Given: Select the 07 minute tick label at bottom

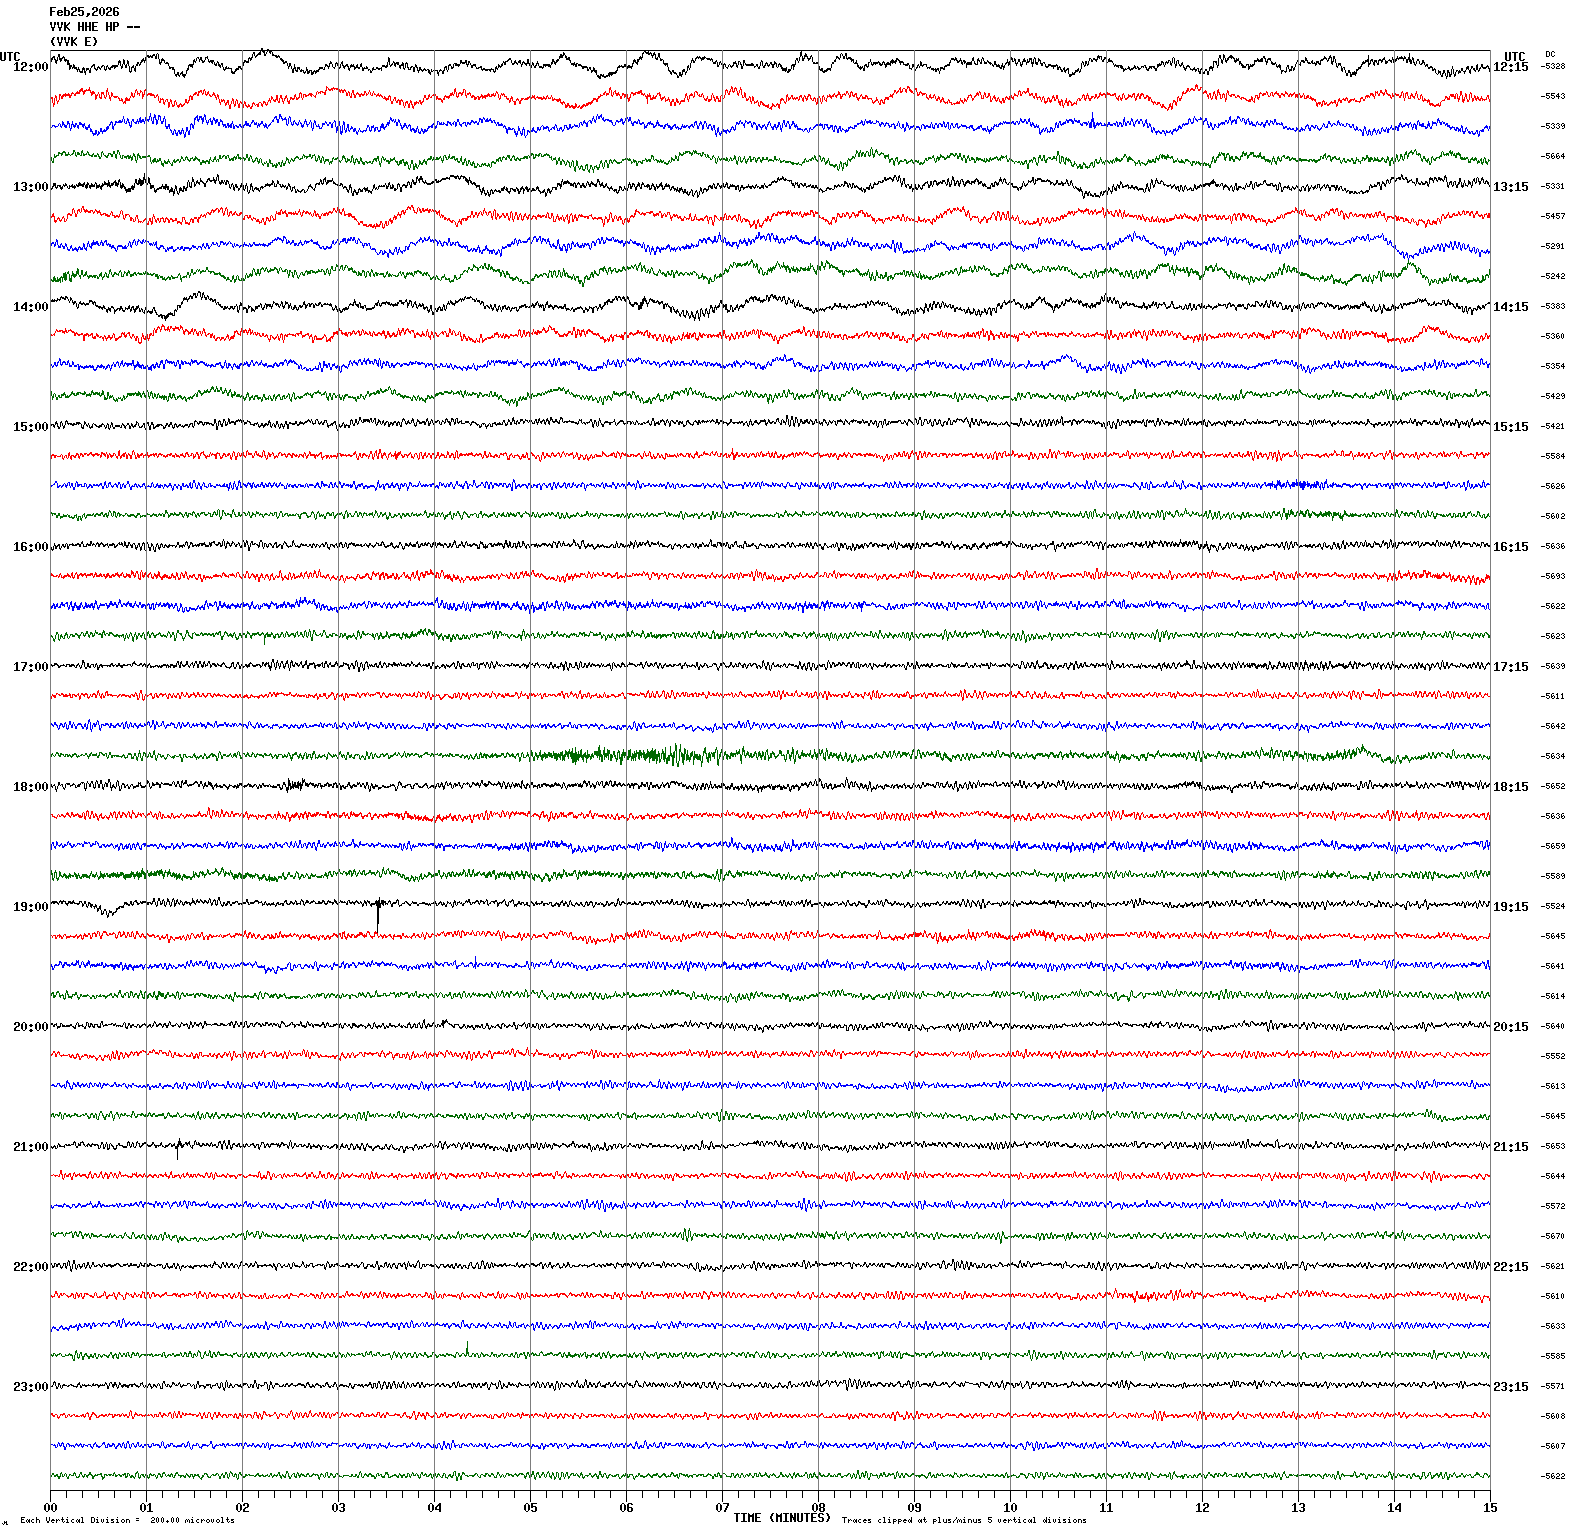Looking at the screenshot, I should pos(722,1508).
